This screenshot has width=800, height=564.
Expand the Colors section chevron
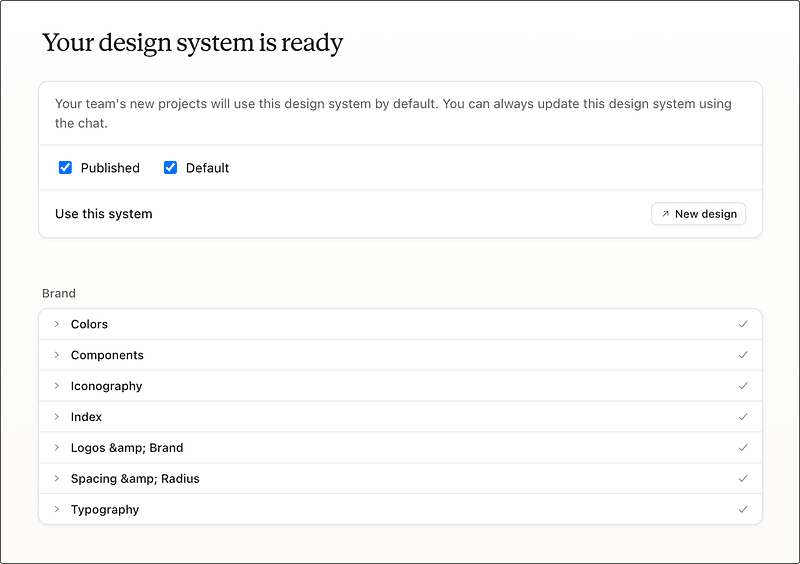click(x=57, y=324)
